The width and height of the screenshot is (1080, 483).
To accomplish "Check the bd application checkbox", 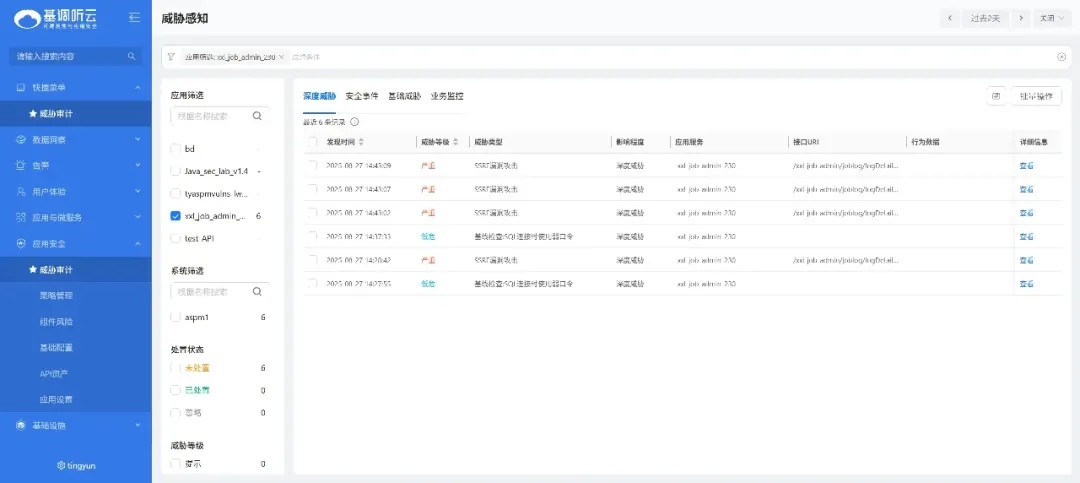I will (x=176, y=148).
